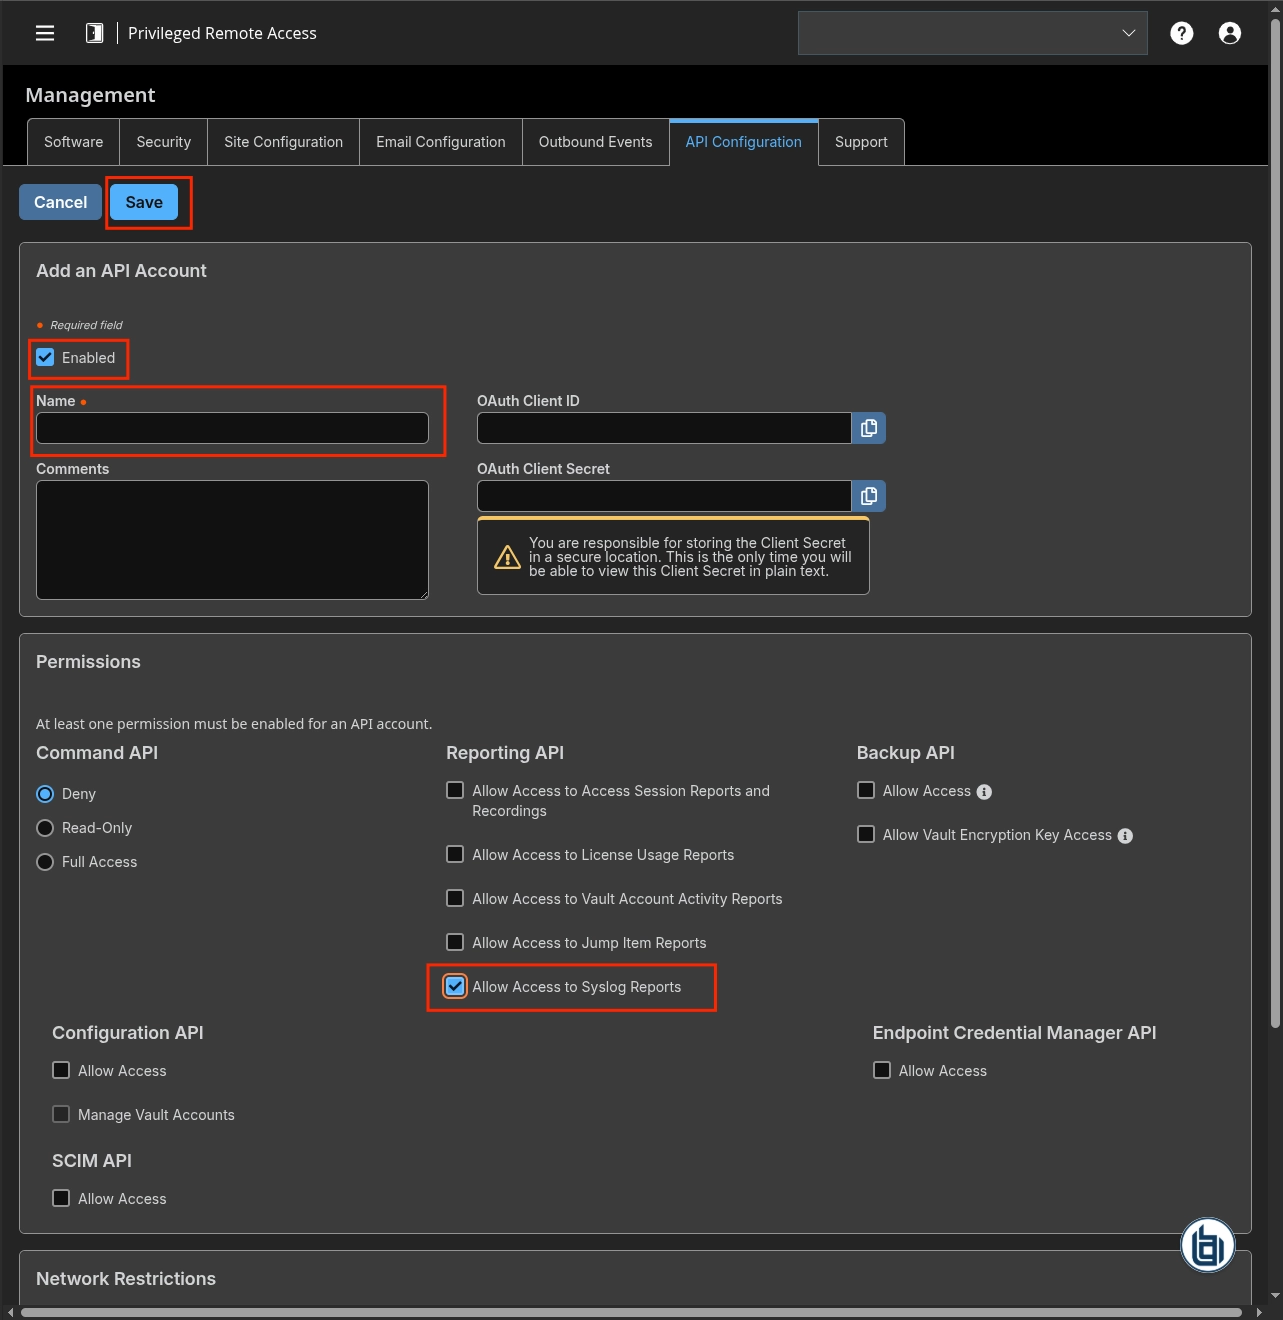
Task: Select the Full Access radio option
Action: 45,862
